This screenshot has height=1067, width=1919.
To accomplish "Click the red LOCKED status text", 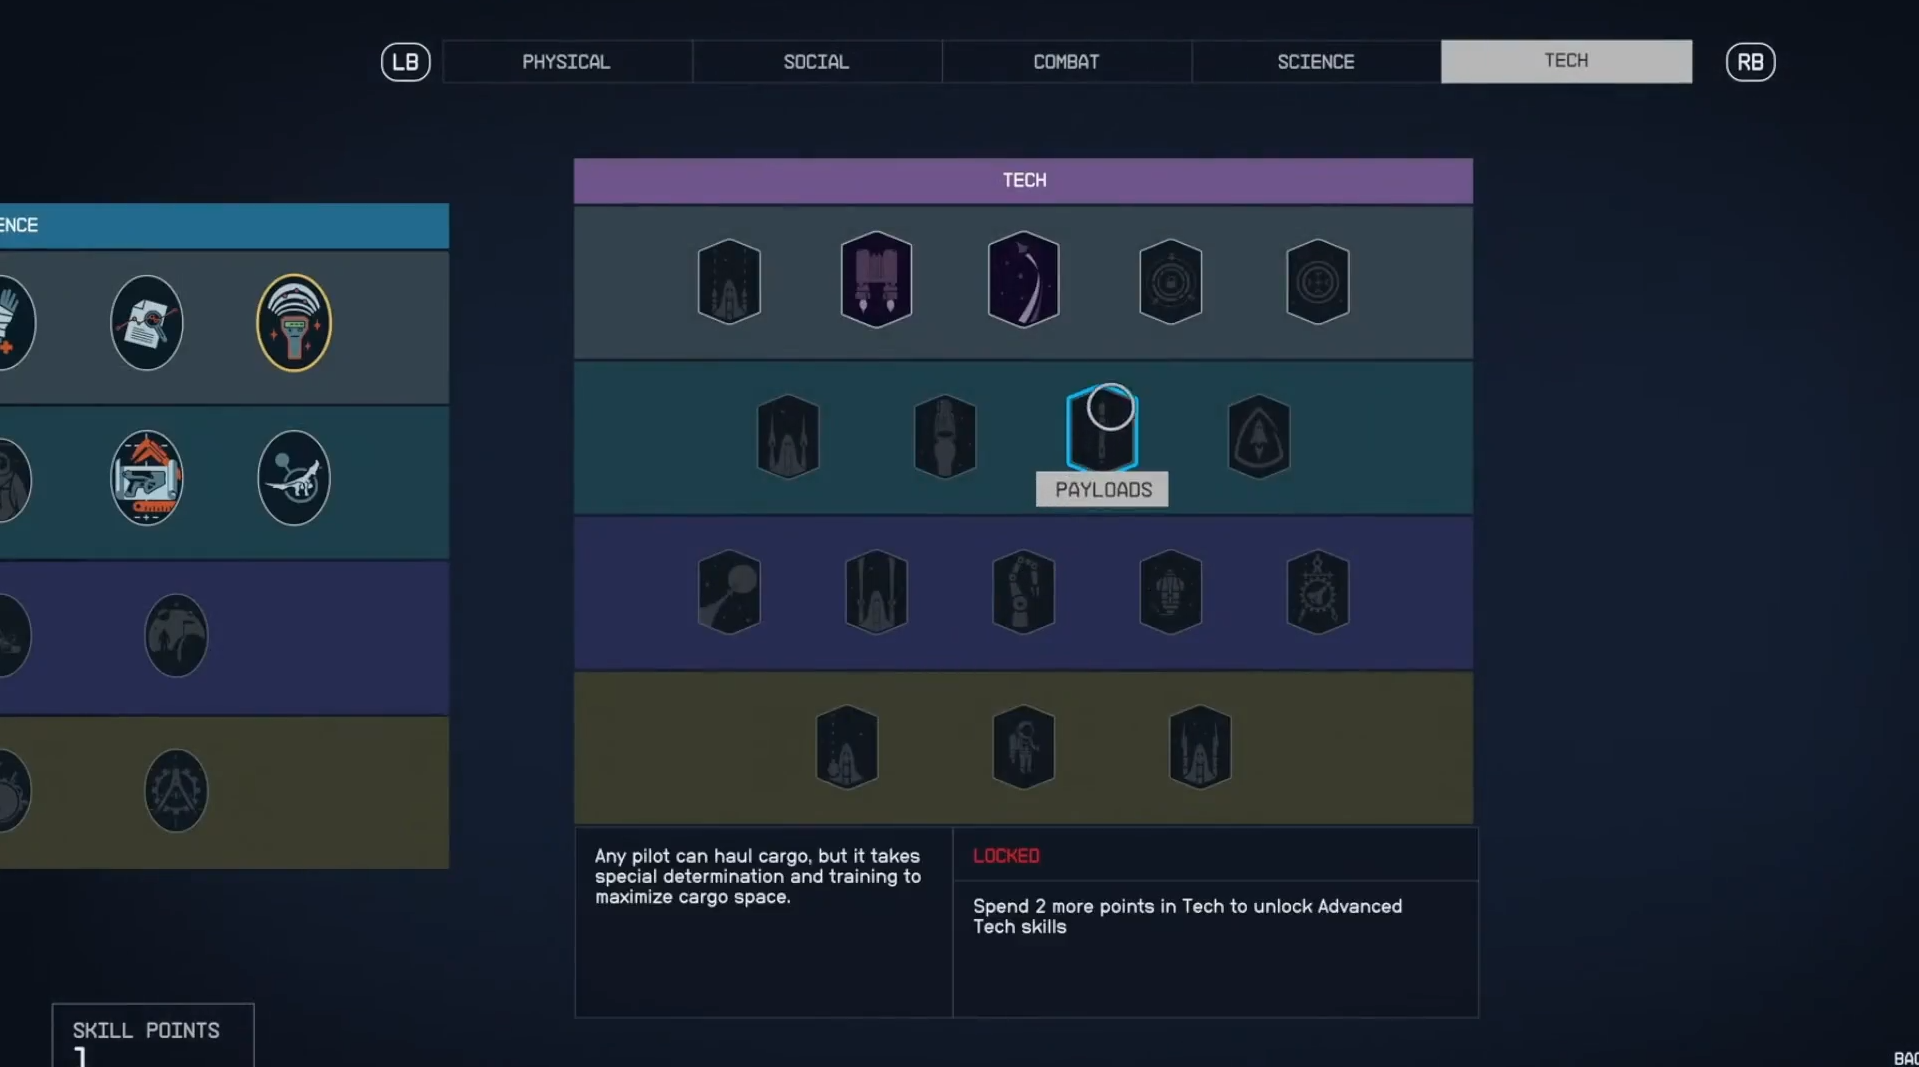I will [x=1006, y=856].
